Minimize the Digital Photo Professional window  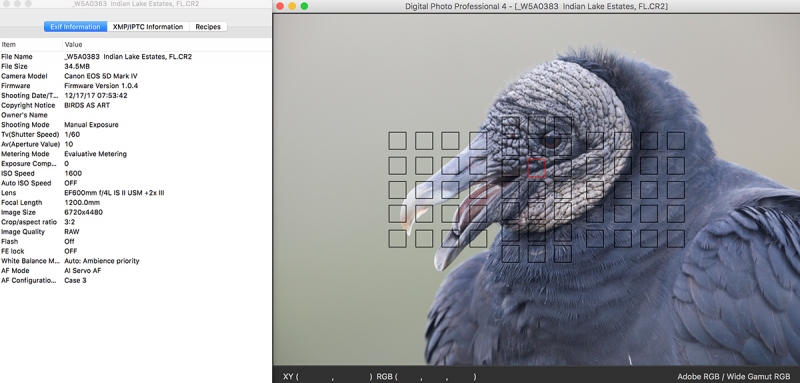coord(292,6)
